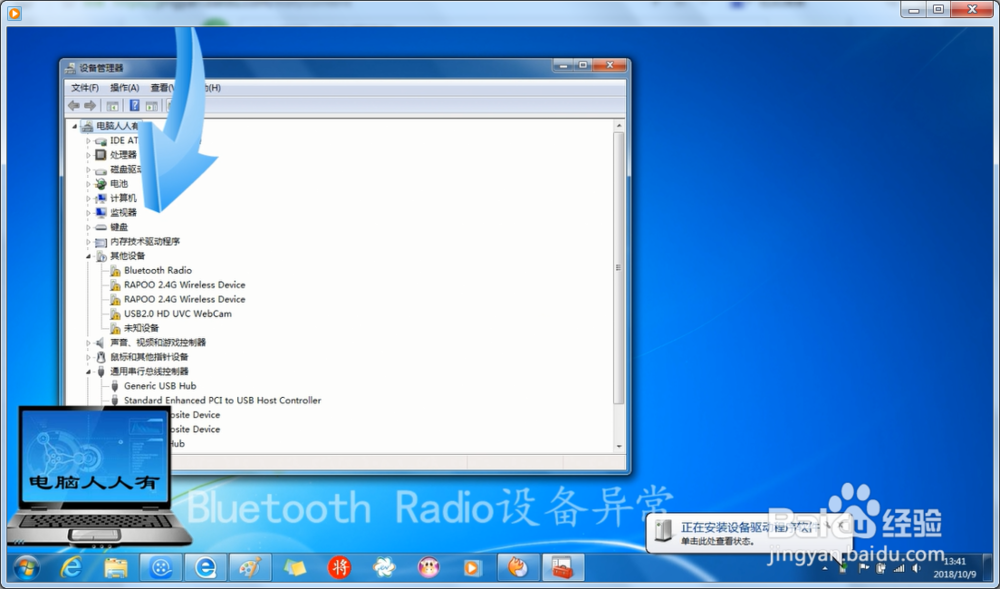Switch to the red toolbox taskbar item
This screenshot has width=1000, height=589.
tap(562, 567)
